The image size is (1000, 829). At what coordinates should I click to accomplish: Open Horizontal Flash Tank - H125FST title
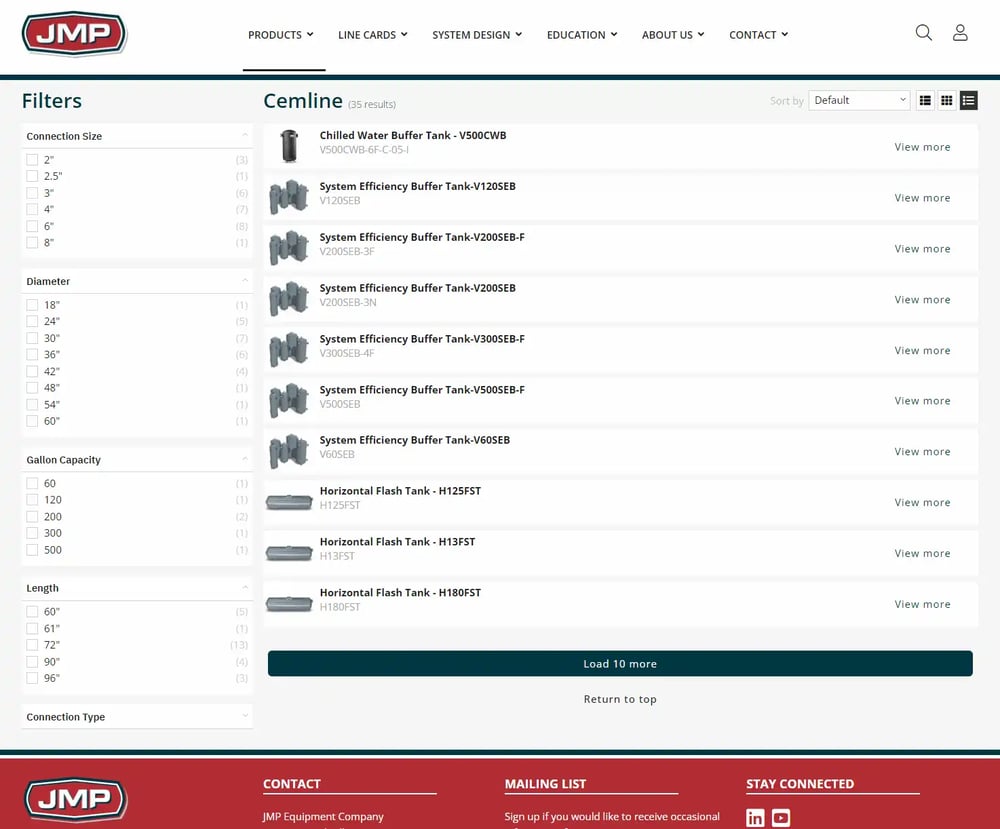[400, 491]
